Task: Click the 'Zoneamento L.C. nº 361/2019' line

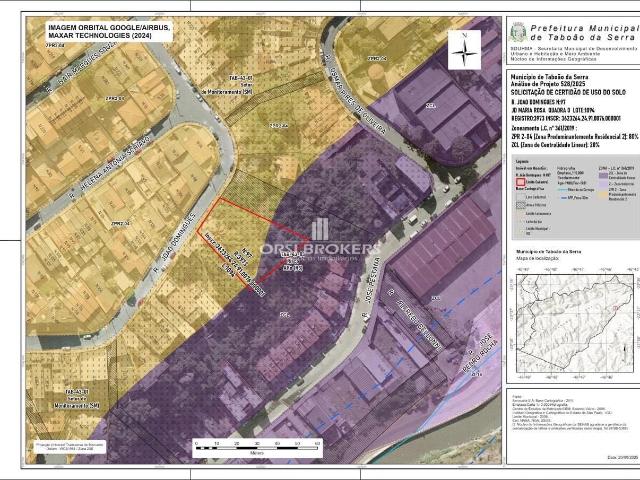Action: point(544,128)
